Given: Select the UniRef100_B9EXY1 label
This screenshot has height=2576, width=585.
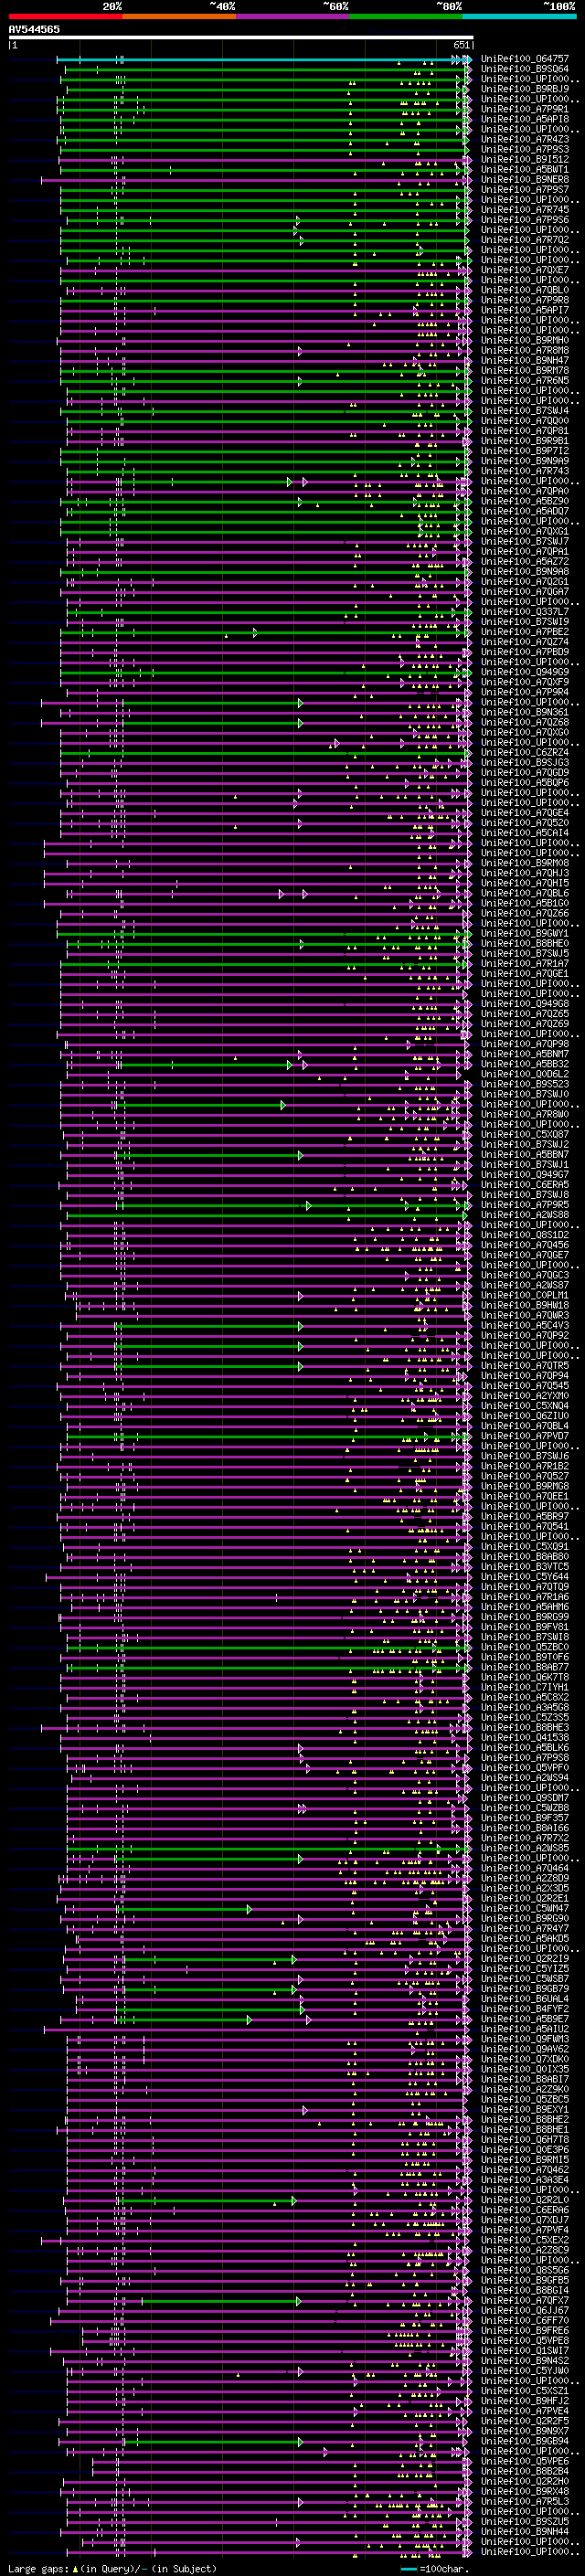Looking at the screenshot, I should 524,2109.
